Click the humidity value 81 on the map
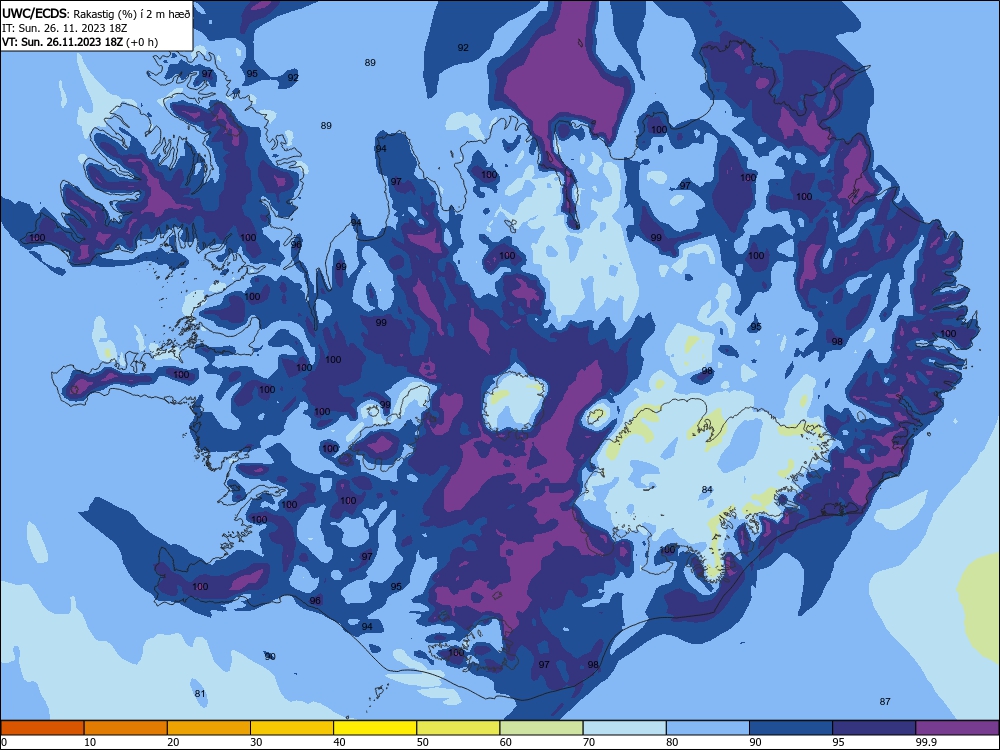 coord(200,694)
